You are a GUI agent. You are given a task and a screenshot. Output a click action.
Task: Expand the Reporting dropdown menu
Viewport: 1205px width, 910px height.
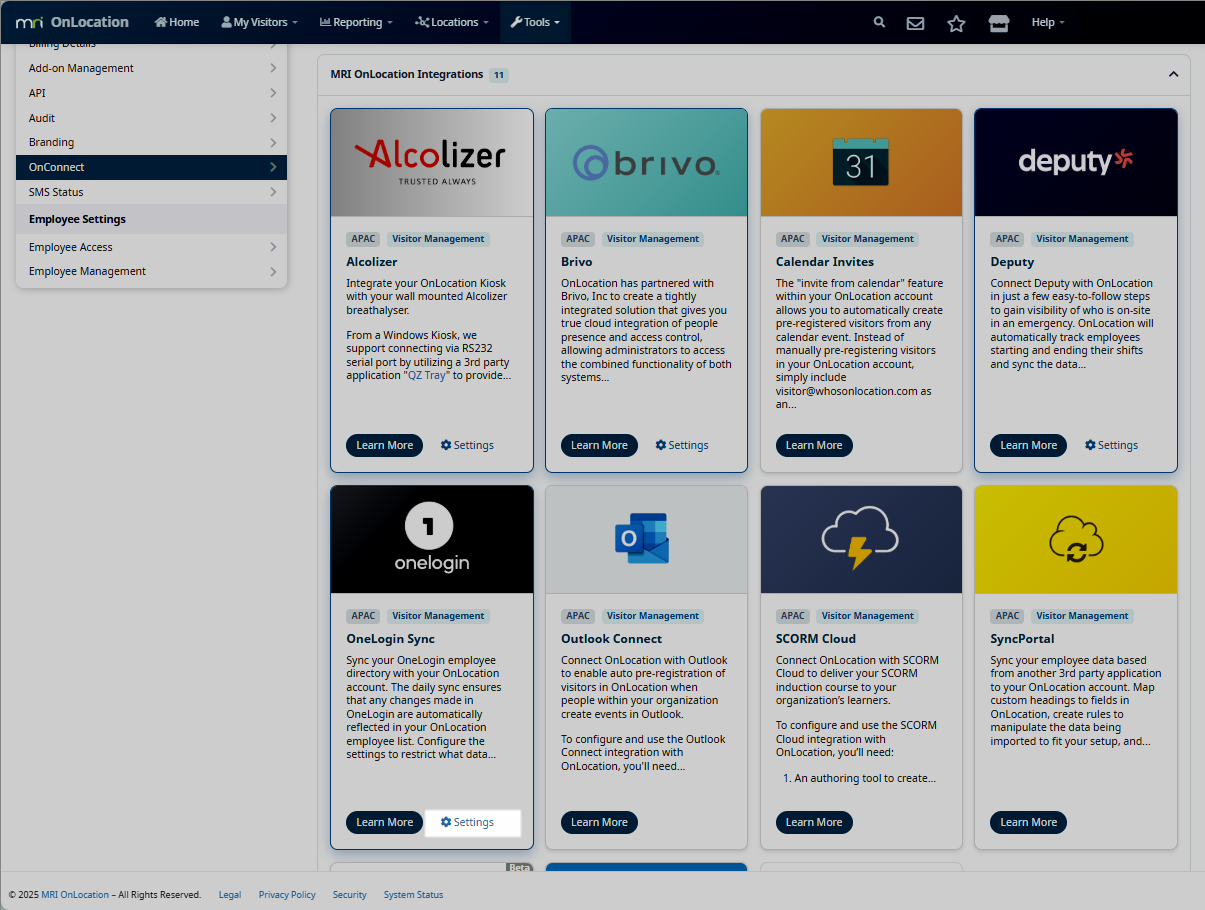click(x=356, y=22)
